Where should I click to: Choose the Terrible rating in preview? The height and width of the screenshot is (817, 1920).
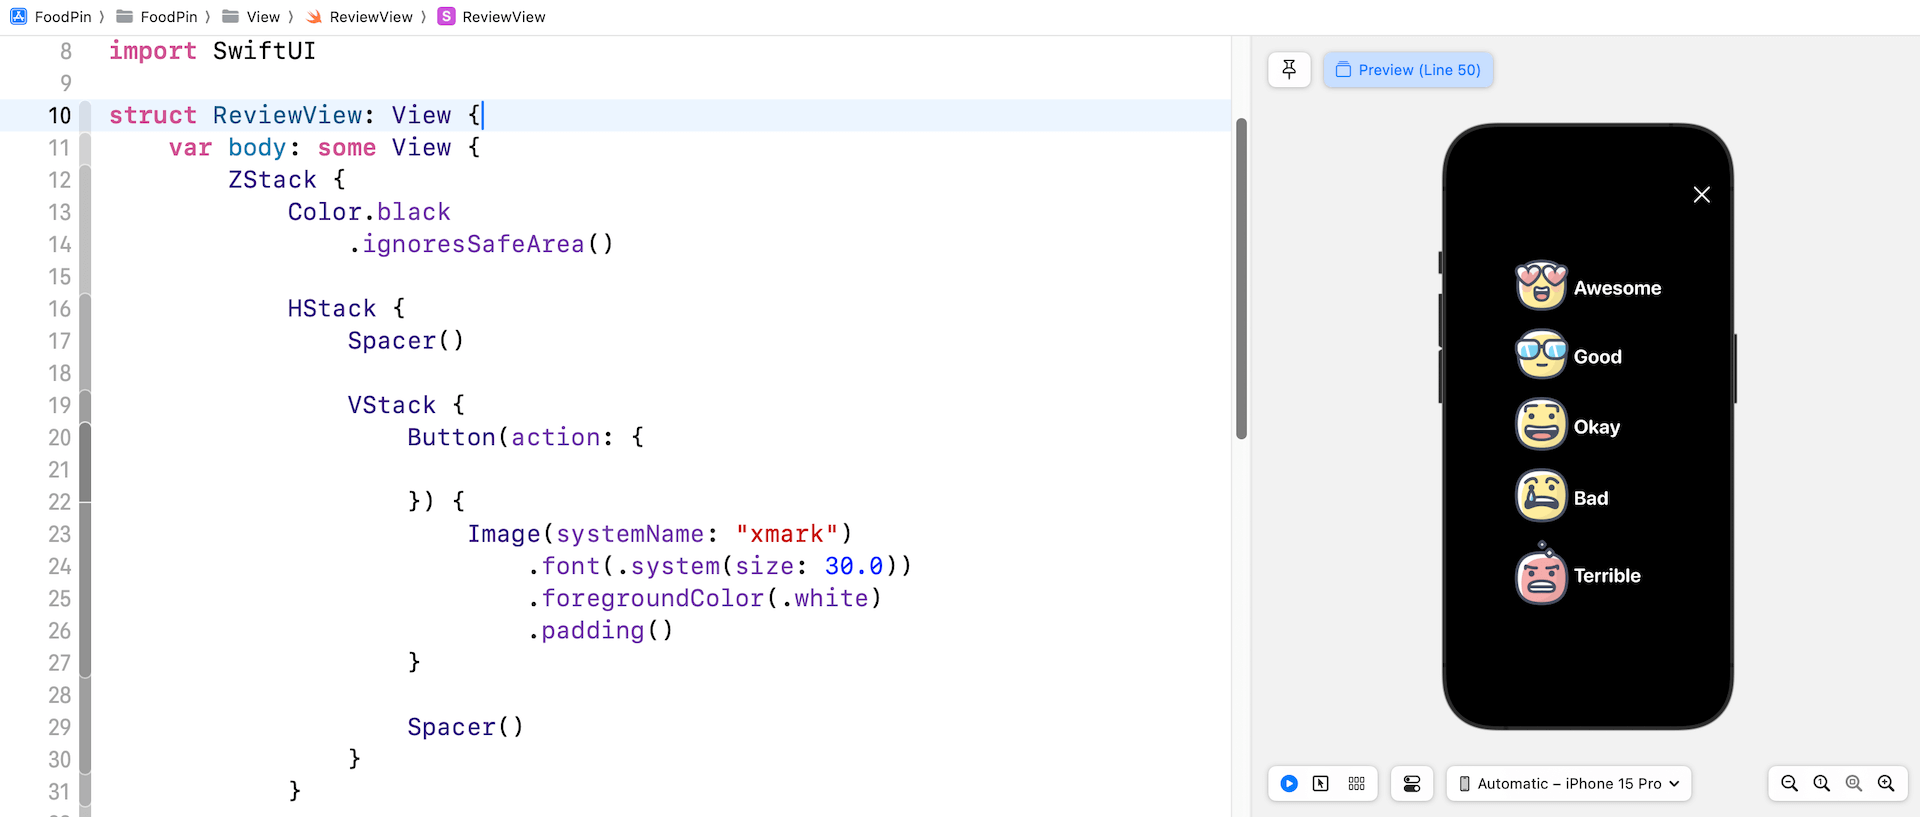pos(1578,575)
